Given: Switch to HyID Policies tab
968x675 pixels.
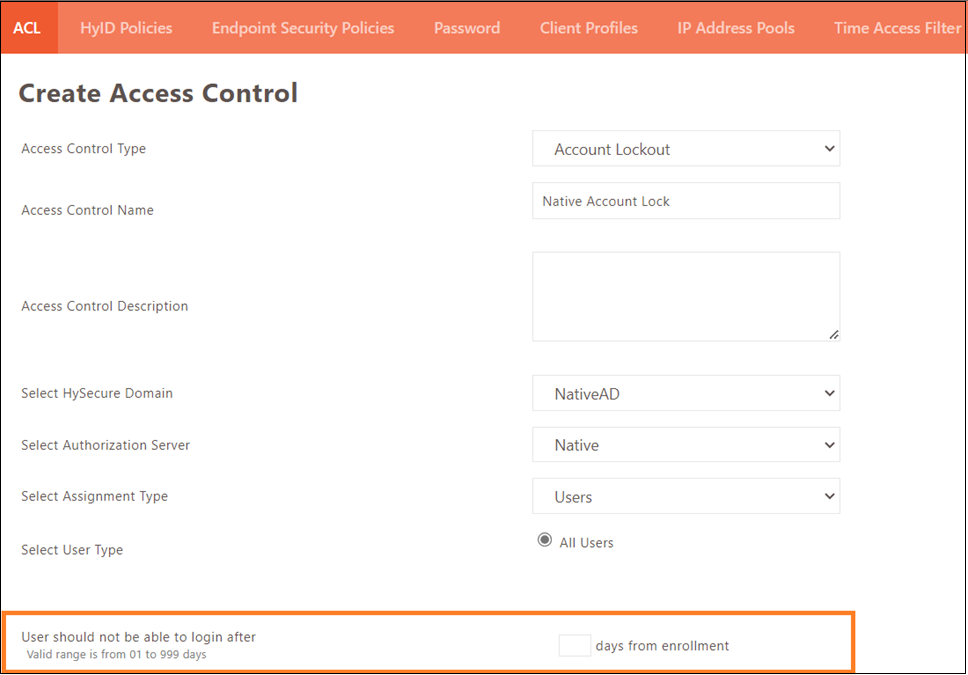Looking at the screenshot, I should (x=126, y=28).
